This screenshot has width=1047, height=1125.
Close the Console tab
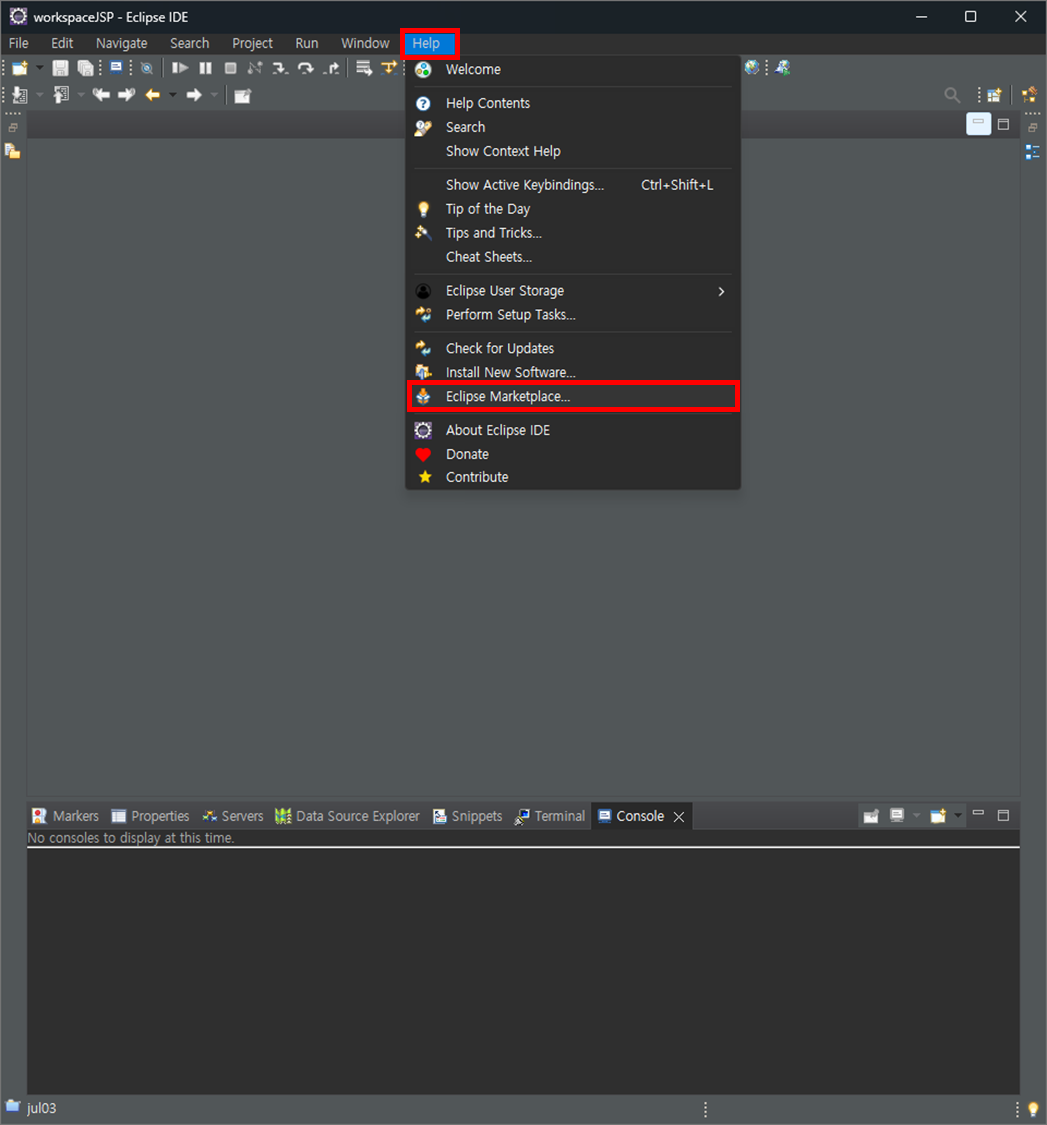679,816
